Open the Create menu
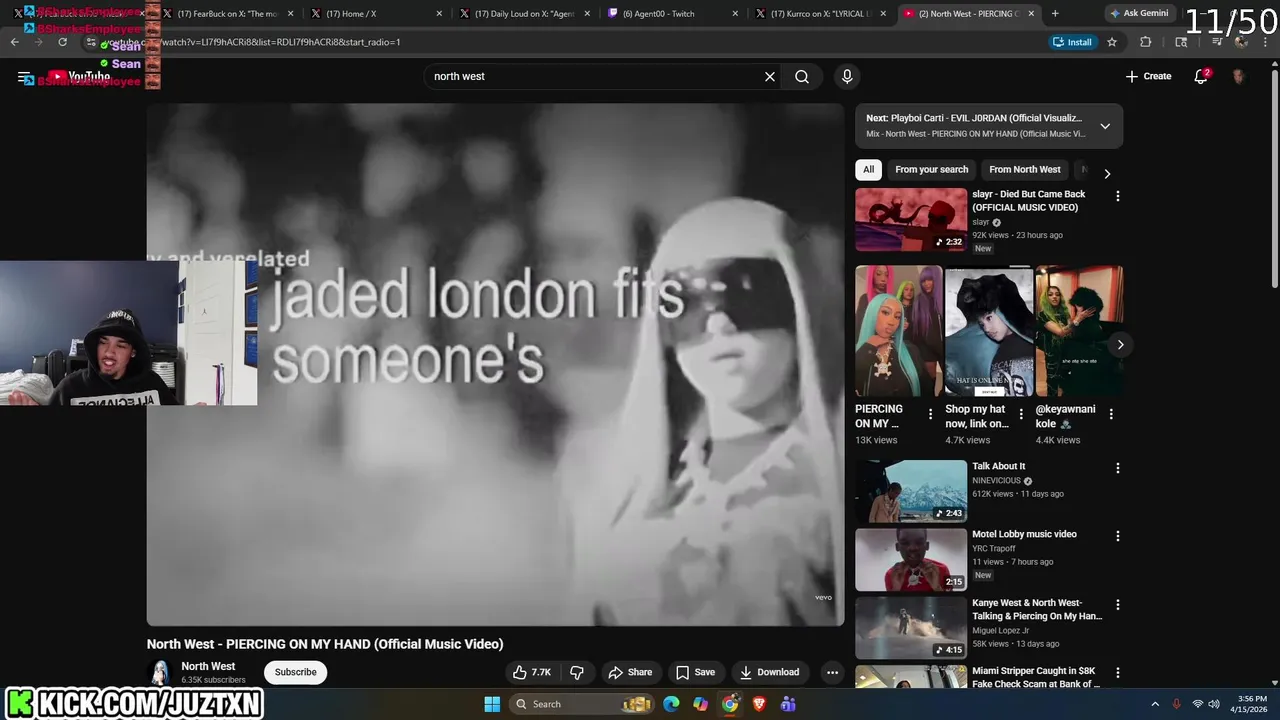Image resolution: width=1280 pixels, height=720 pixels. pos(1148,77)
